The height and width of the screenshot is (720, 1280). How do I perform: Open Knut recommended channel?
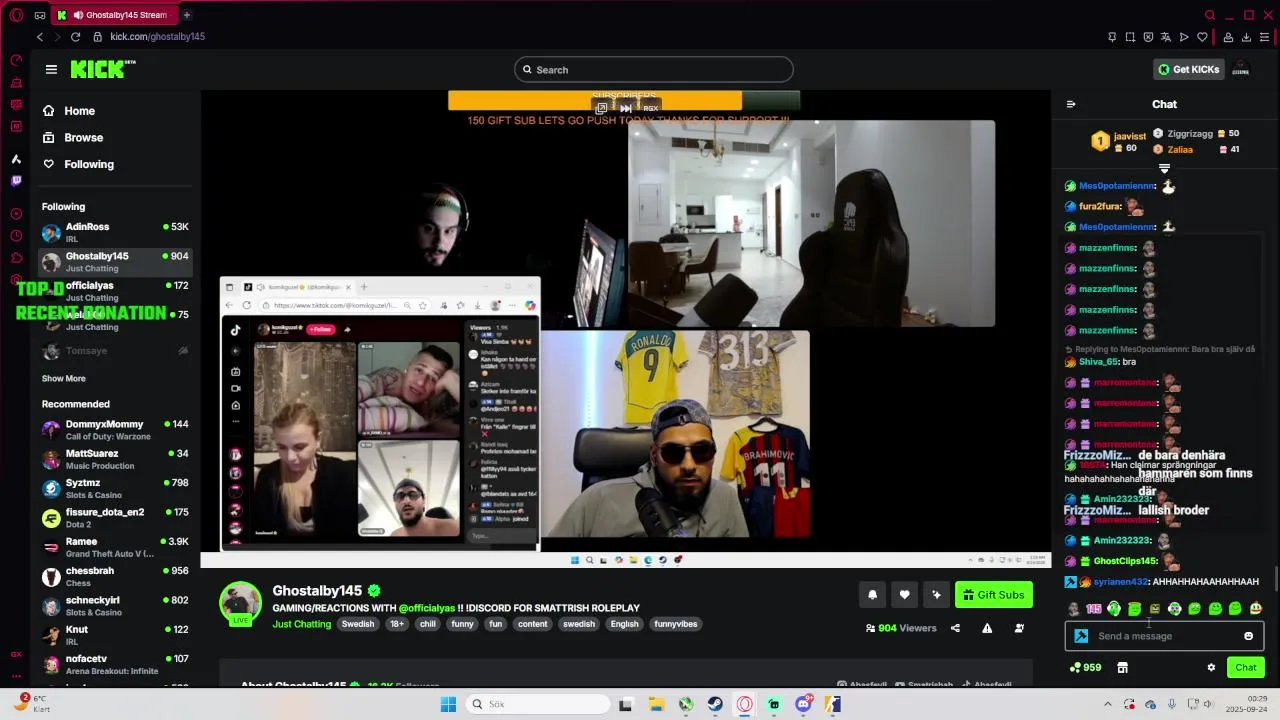pyautogui.click(x=115, y=635)
